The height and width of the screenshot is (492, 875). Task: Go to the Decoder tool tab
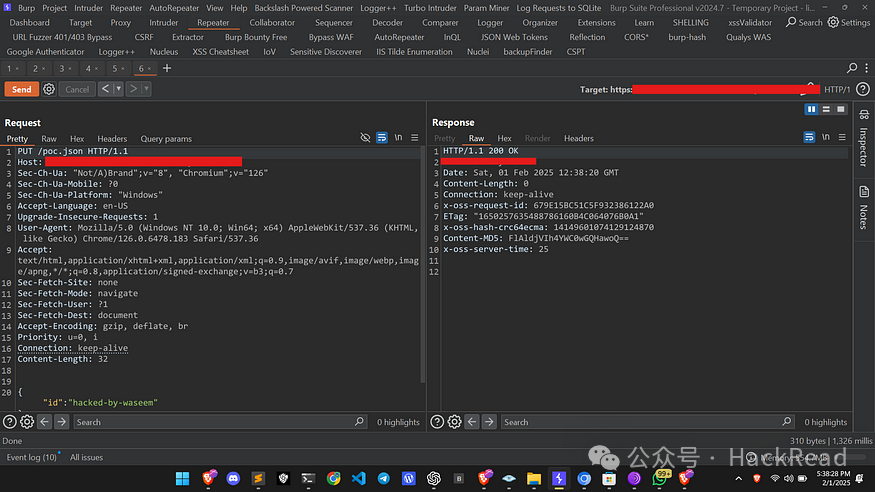[x=387, y=22]
